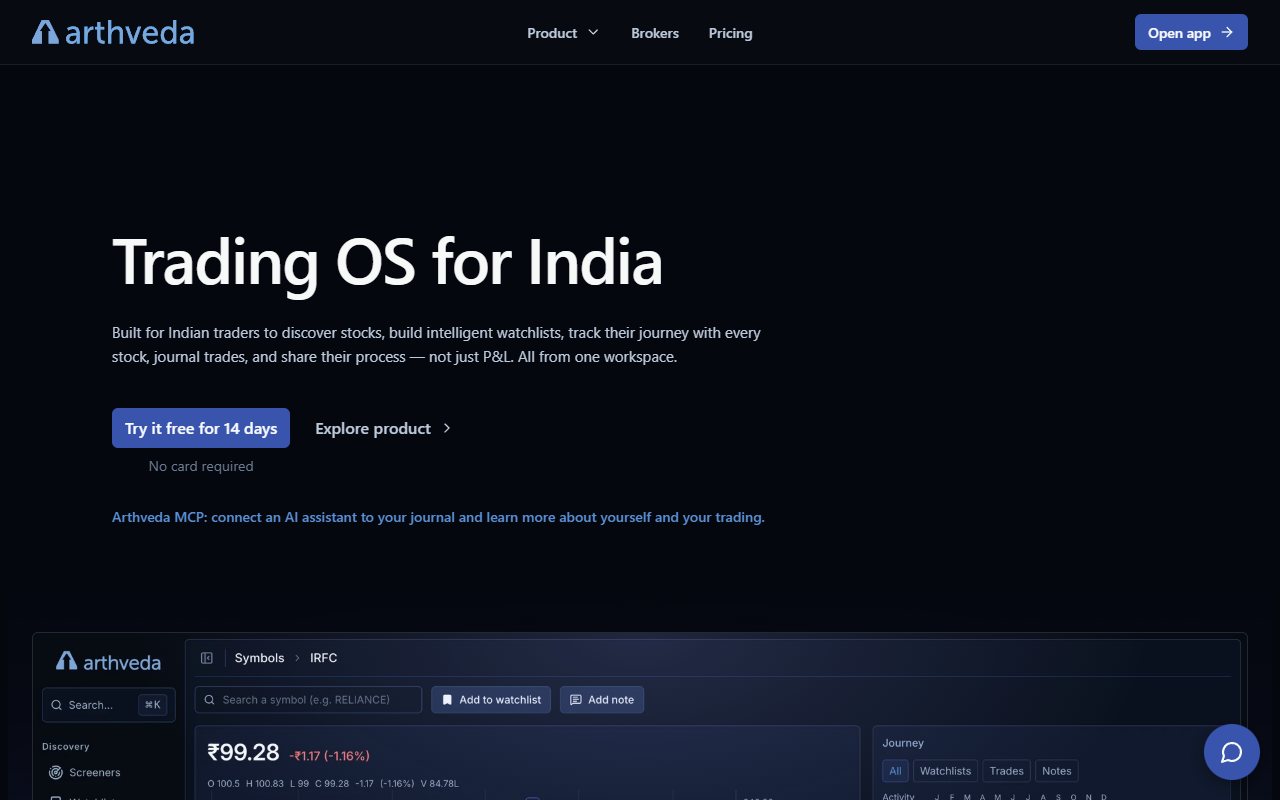Click the 'Trading OS for India' headline

(x=387, y=263)
